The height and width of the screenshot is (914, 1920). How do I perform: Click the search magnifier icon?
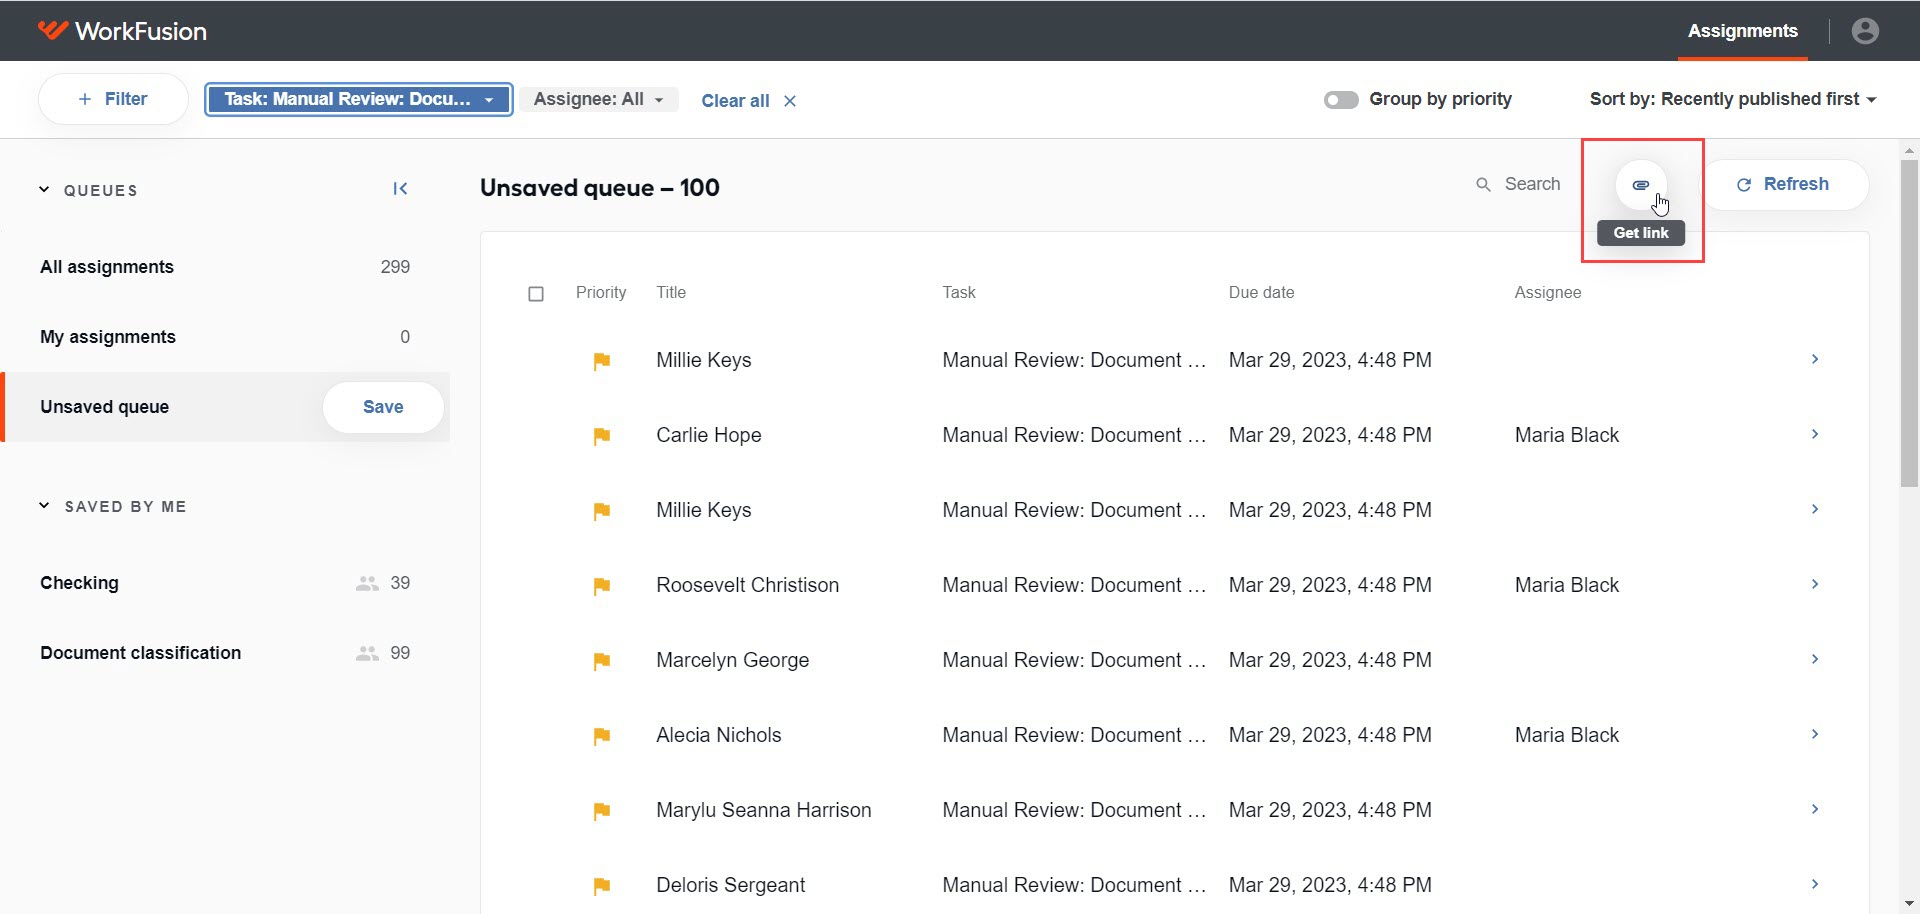[1483, 185]
